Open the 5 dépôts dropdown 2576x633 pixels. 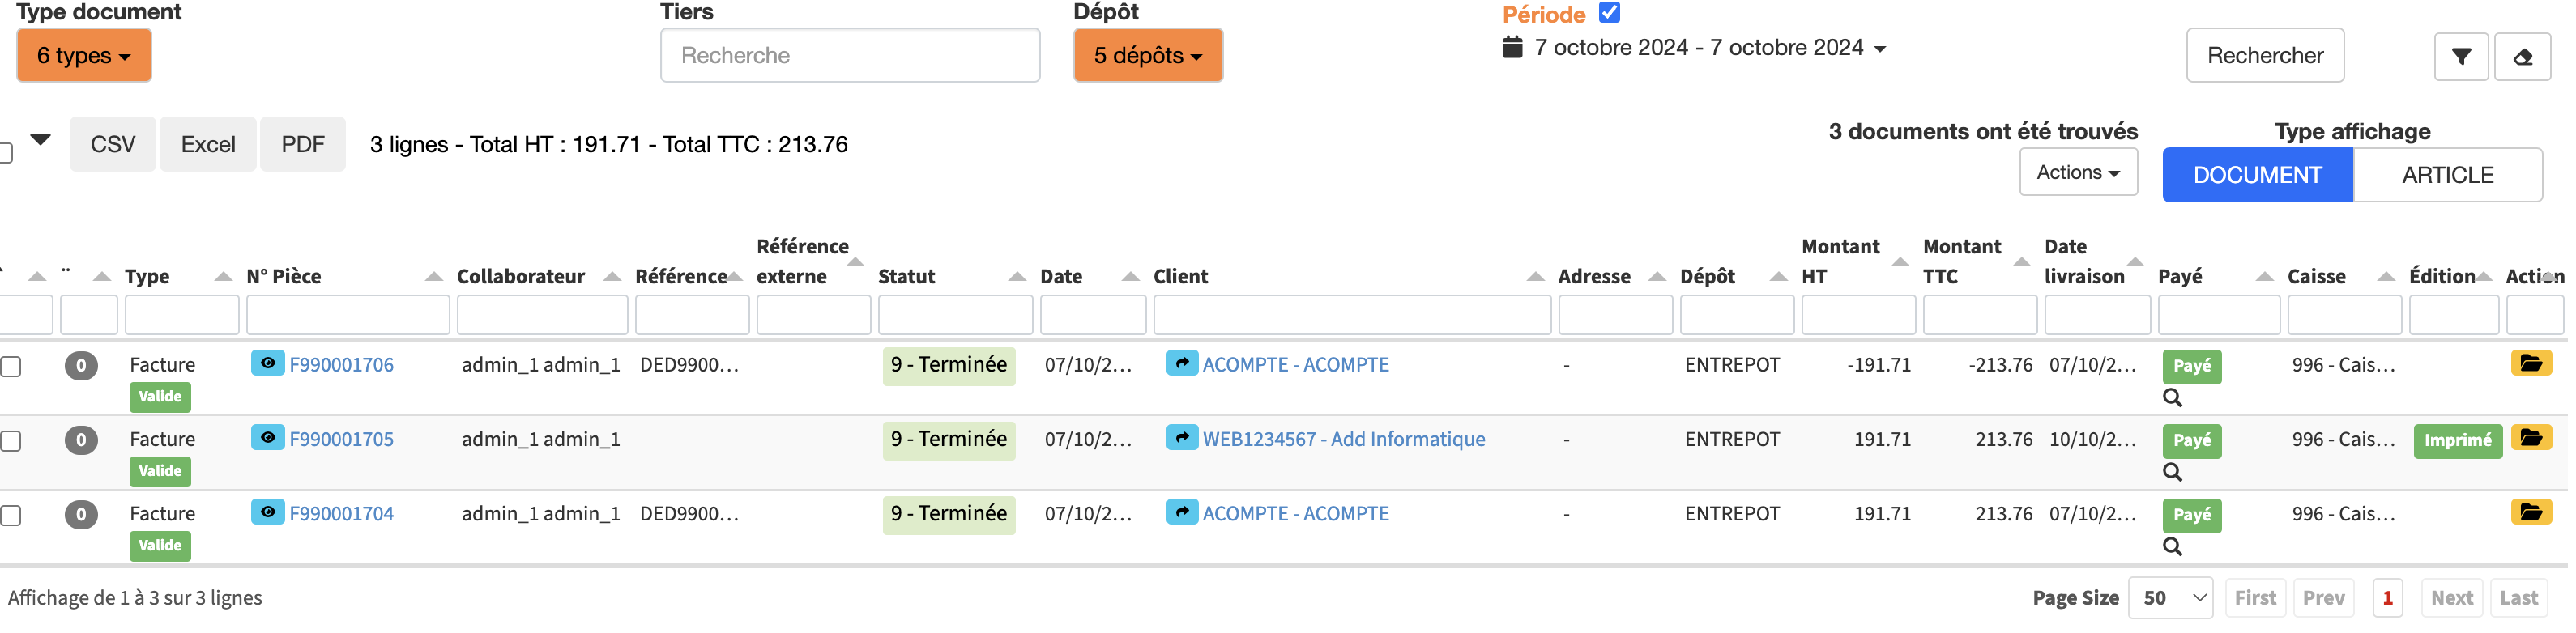[x=1147, y=56]
